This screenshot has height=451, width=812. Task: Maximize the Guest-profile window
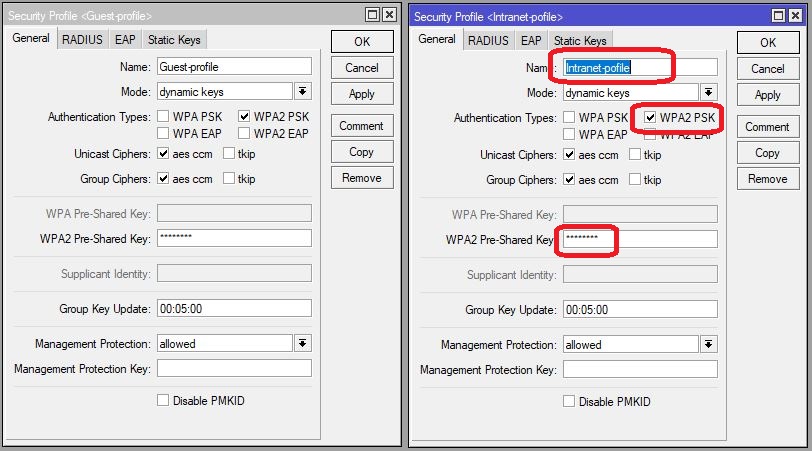tap(372, 15)
